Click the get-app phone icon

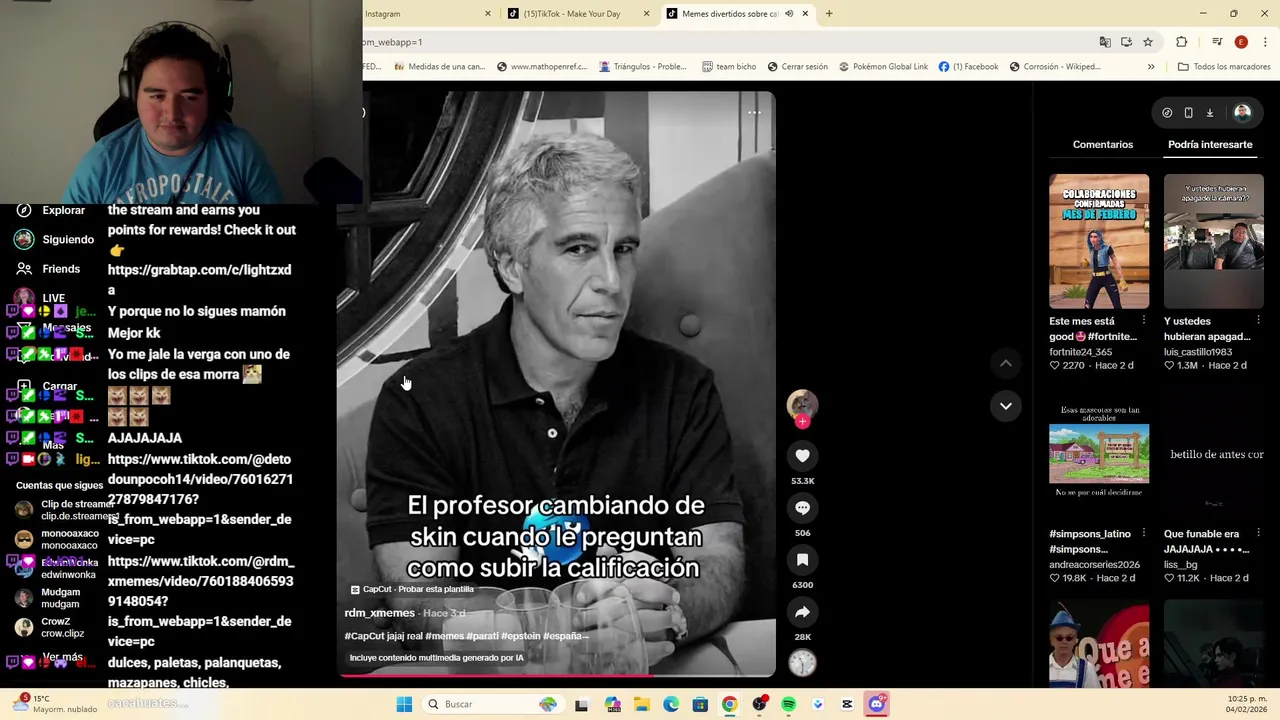pyautogui.click(x=1188, y=113)
